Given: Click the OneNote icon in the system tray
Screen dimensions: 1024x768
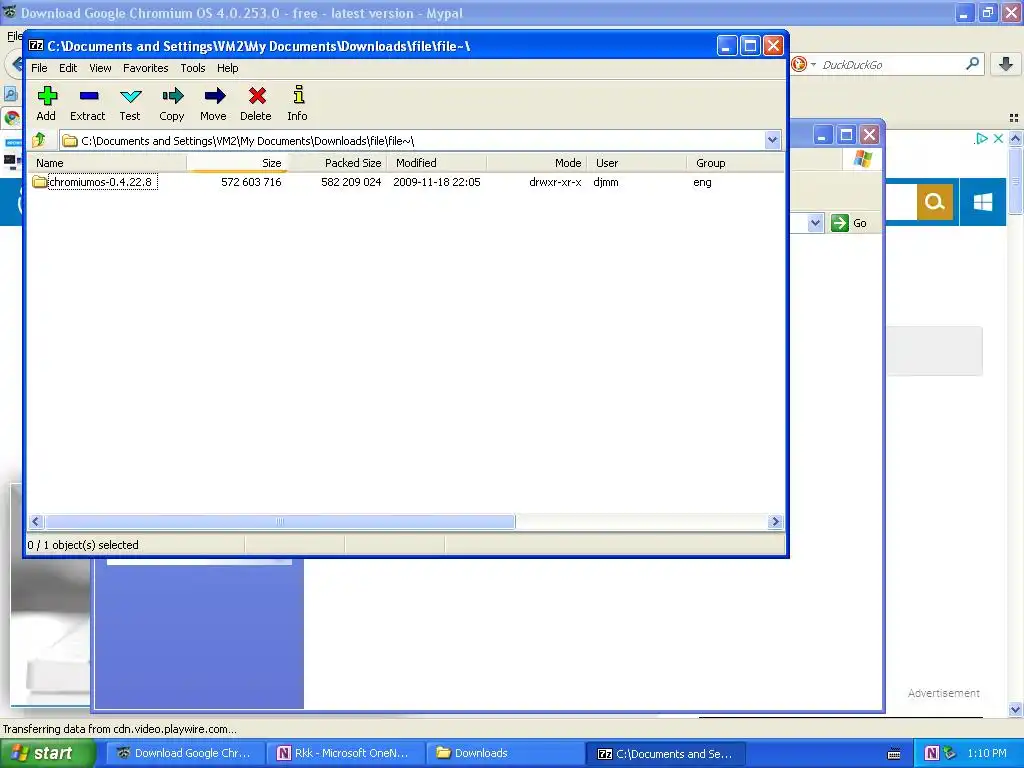Looking at the screenshot, I should (x=931, y=753).
